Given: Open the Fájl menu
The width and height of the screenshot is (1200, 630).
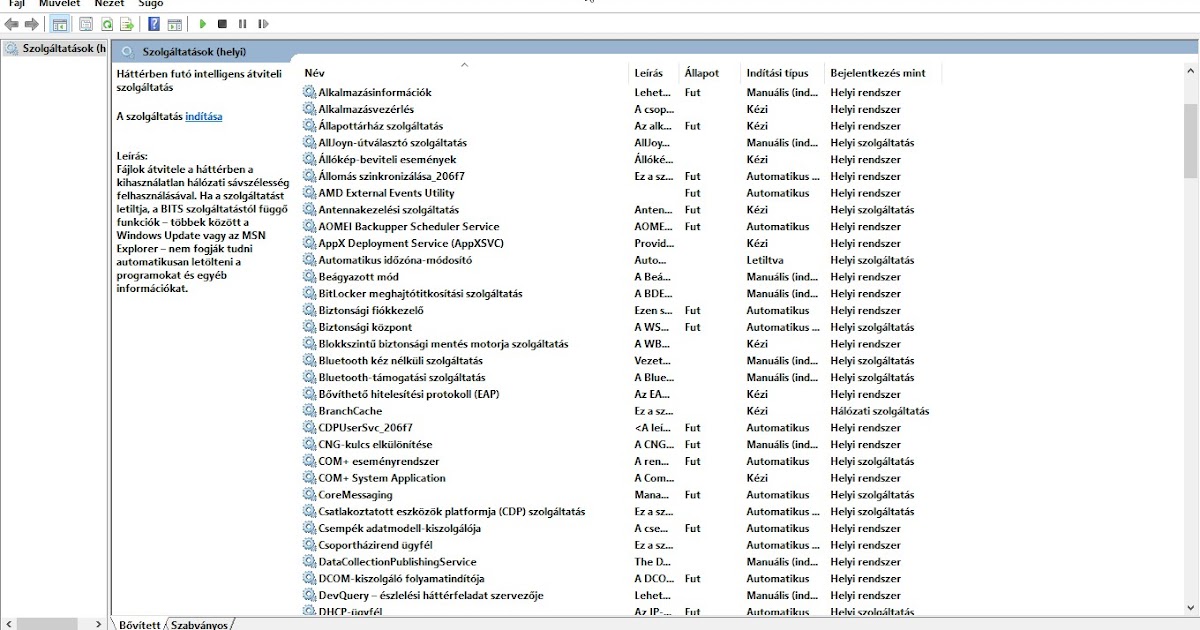Looking at the screenshot, I should (17, 3).
